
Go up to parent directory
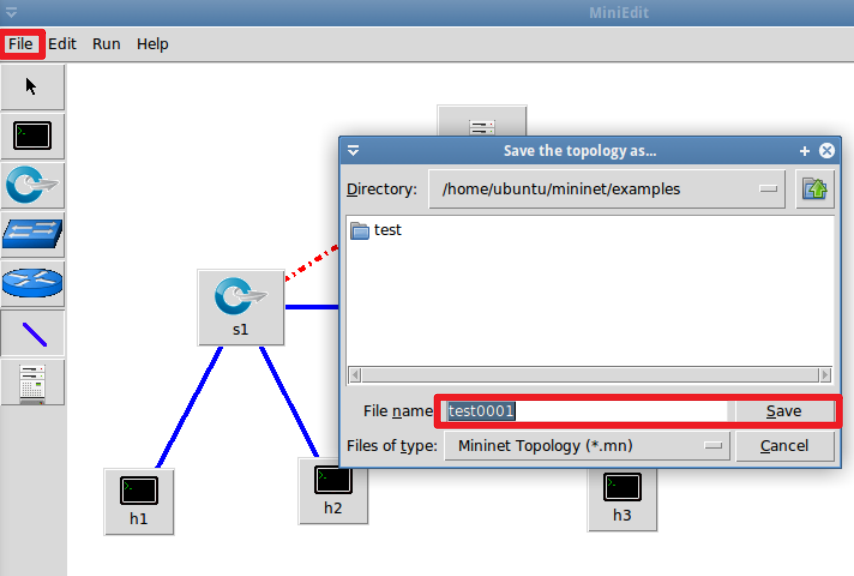(x=815, y=189)
